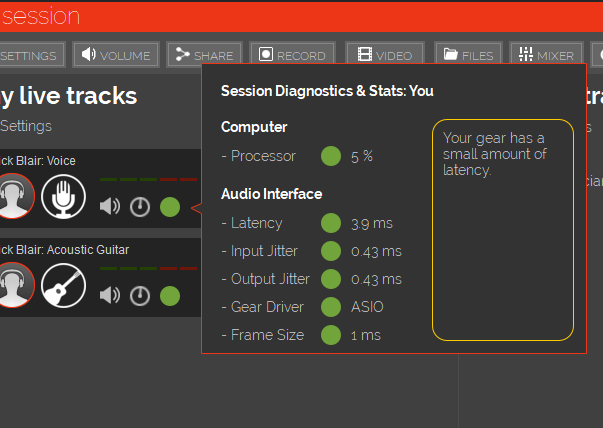603x428 pixels.
Task: Mute the Acoustic Guitar track speaker icon
Action: [110, 296]
